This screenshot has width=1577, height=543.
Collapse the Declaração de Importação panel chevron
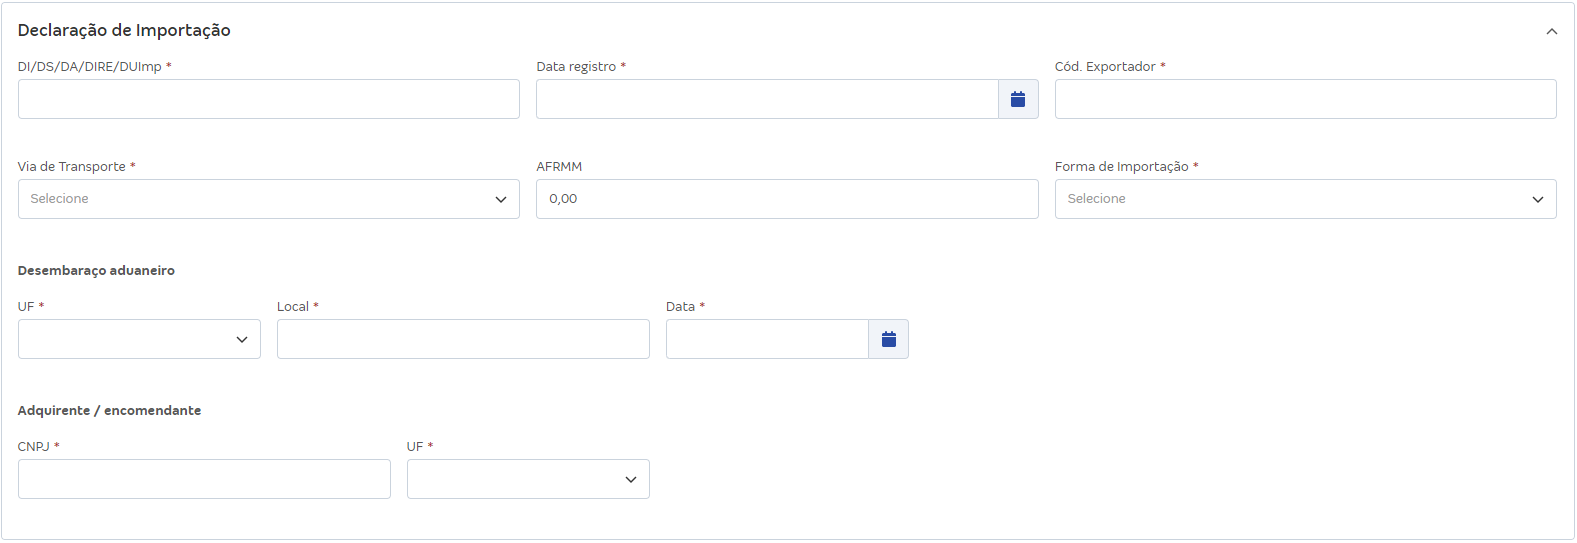pyautogui.click(x=1551, y=31)
